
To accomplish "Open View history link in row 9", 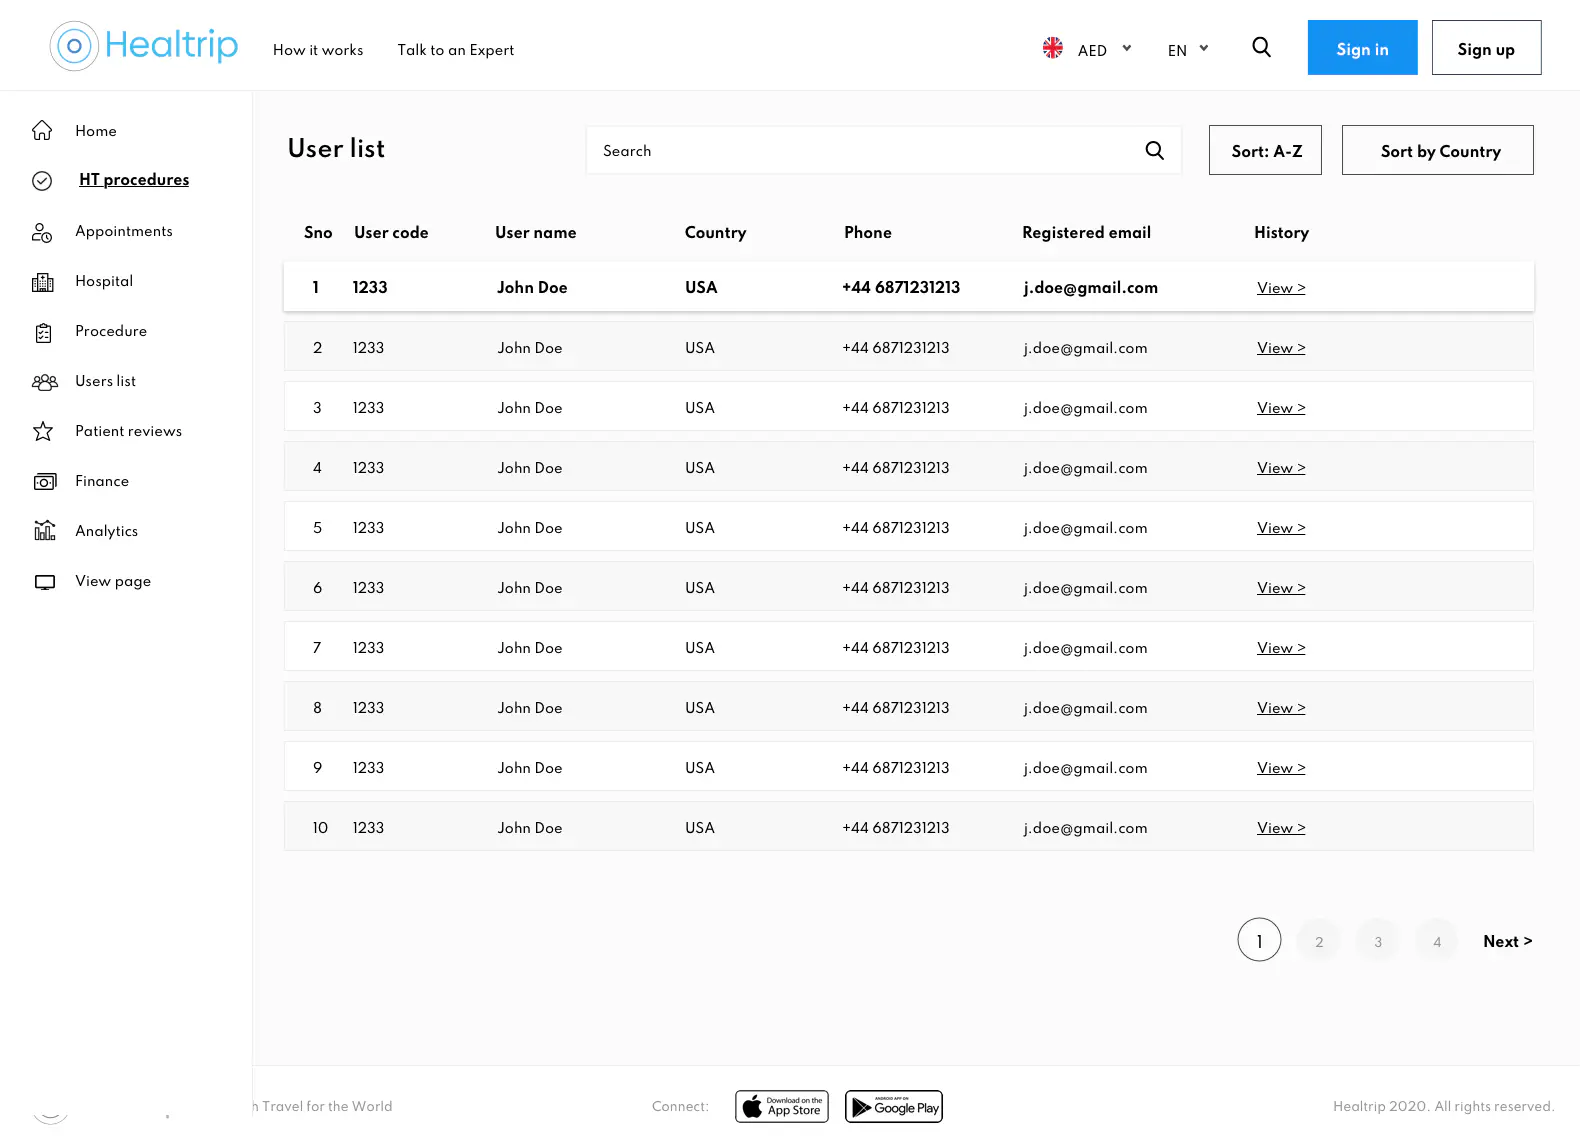I will [x=1281, y=768].
